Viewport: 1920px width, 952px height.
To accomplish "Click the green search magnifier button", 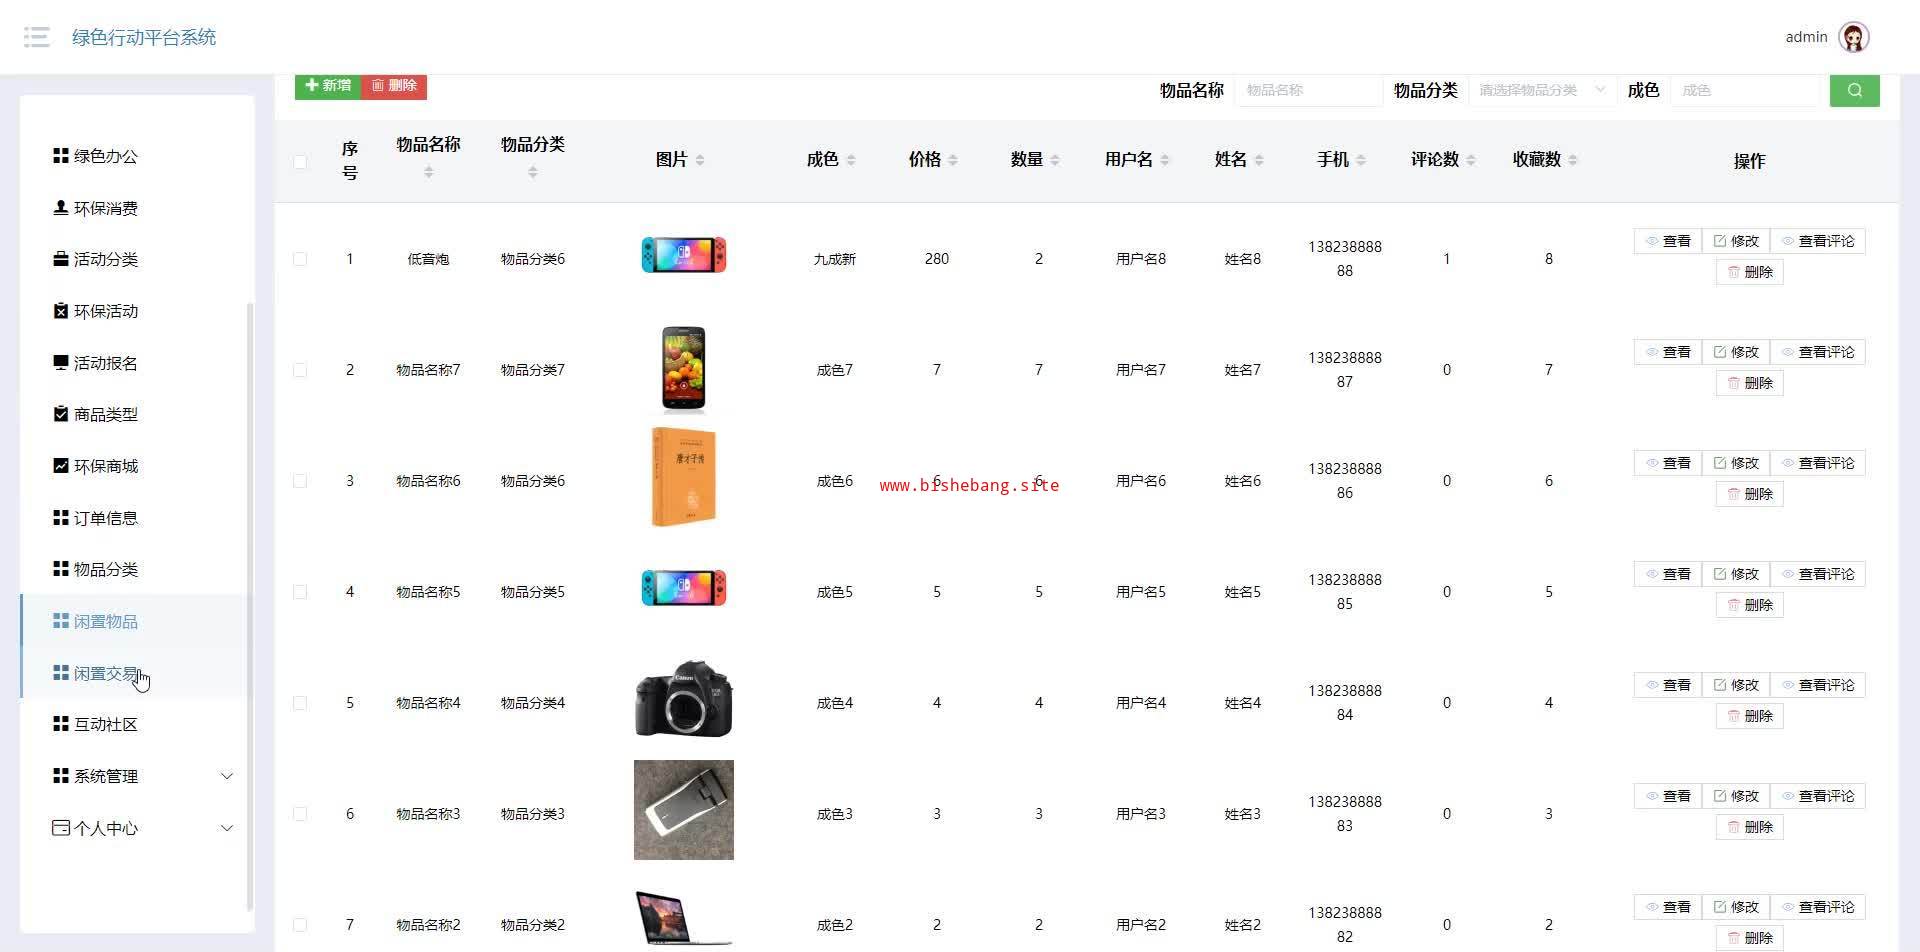I will 1854,90.
